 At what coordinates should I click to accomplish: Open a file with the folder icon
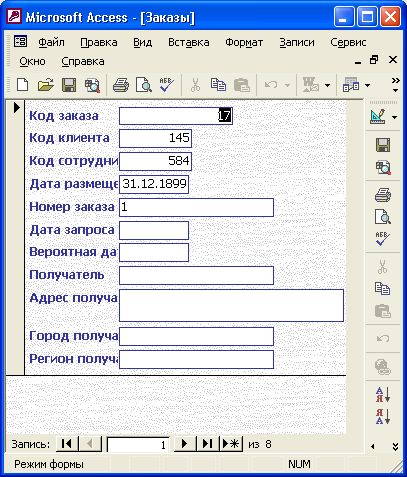click(x=45, y=85)
